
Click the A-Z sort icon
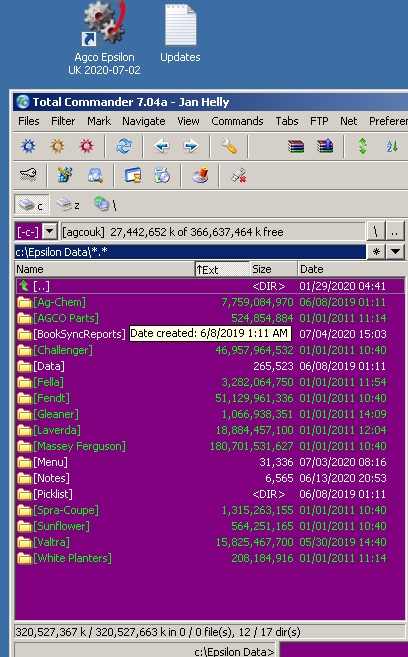tap(392, 146)
